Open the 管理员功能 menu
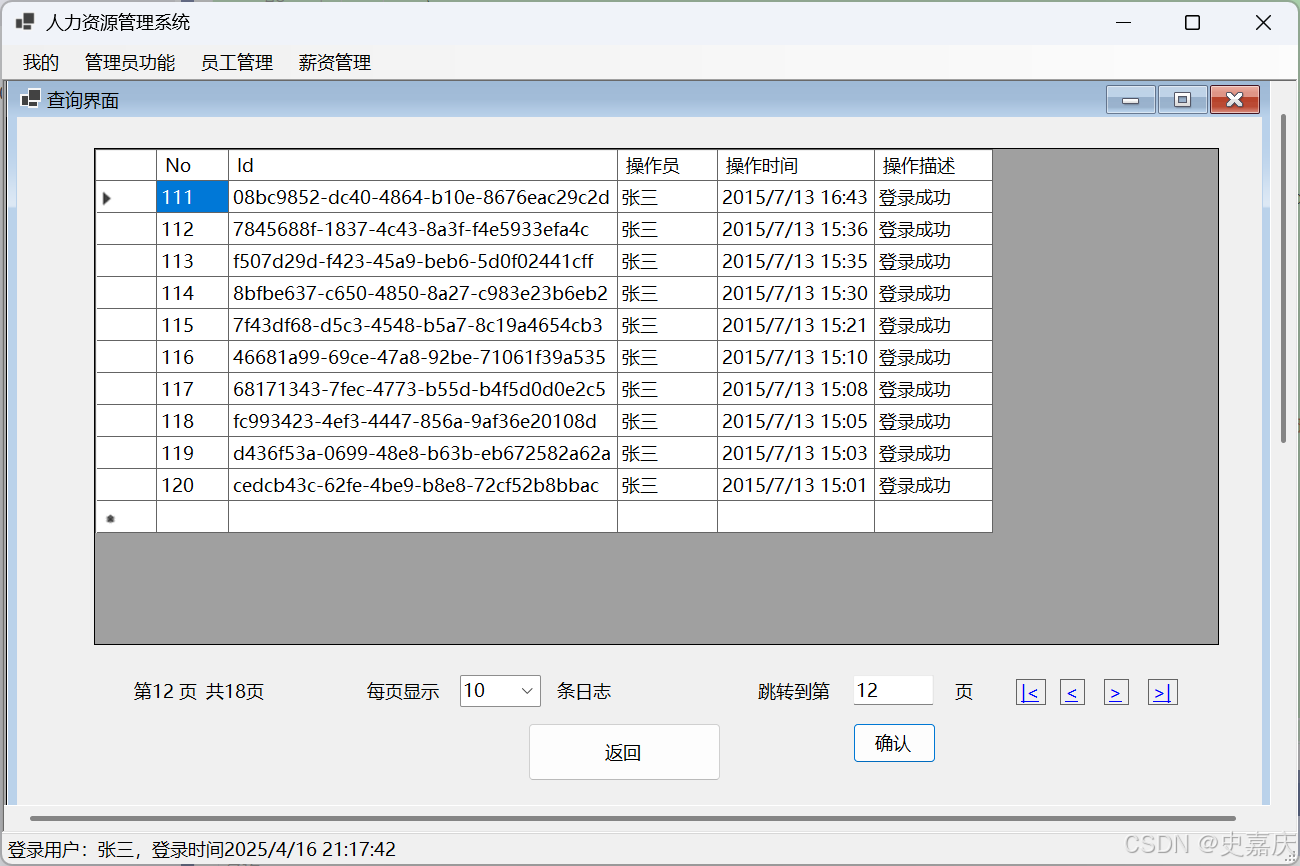Image resolution: width=1300 pixels, height=866 pixels. [x=130, y=63]
